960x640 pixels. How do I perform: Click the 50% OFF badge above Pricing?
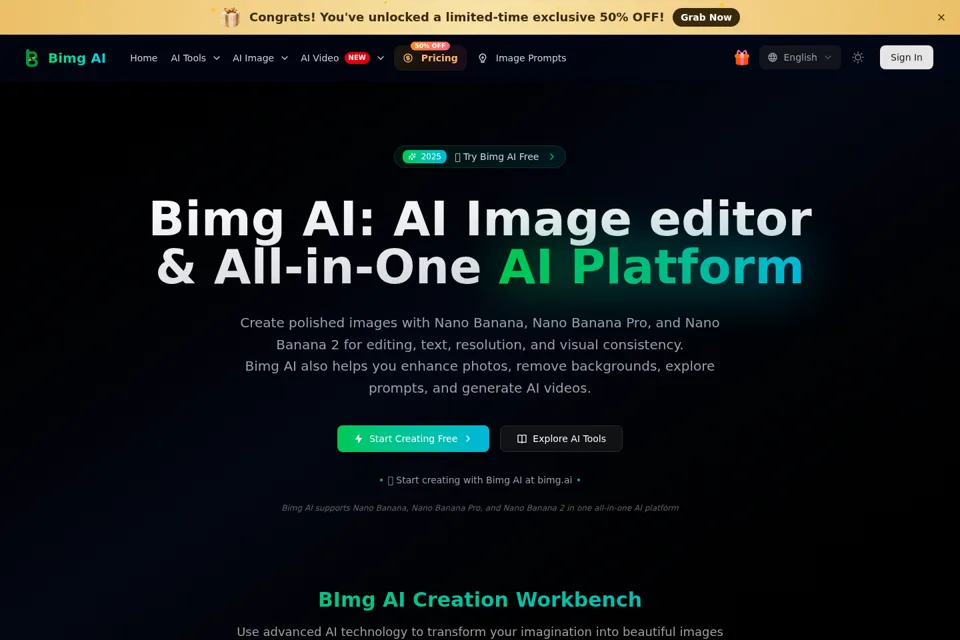[x=430, y=46]
